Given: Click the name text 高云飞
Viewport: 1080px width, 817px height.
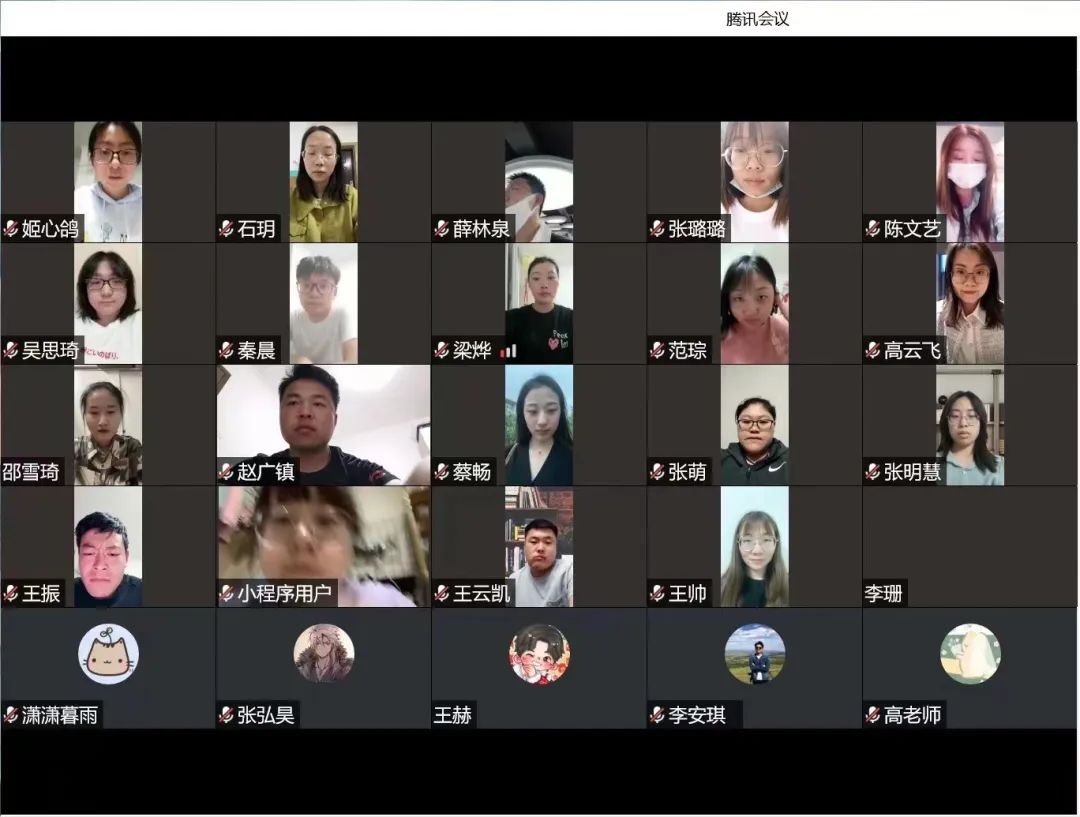Looking at the screenshot, I should point(913,351).
